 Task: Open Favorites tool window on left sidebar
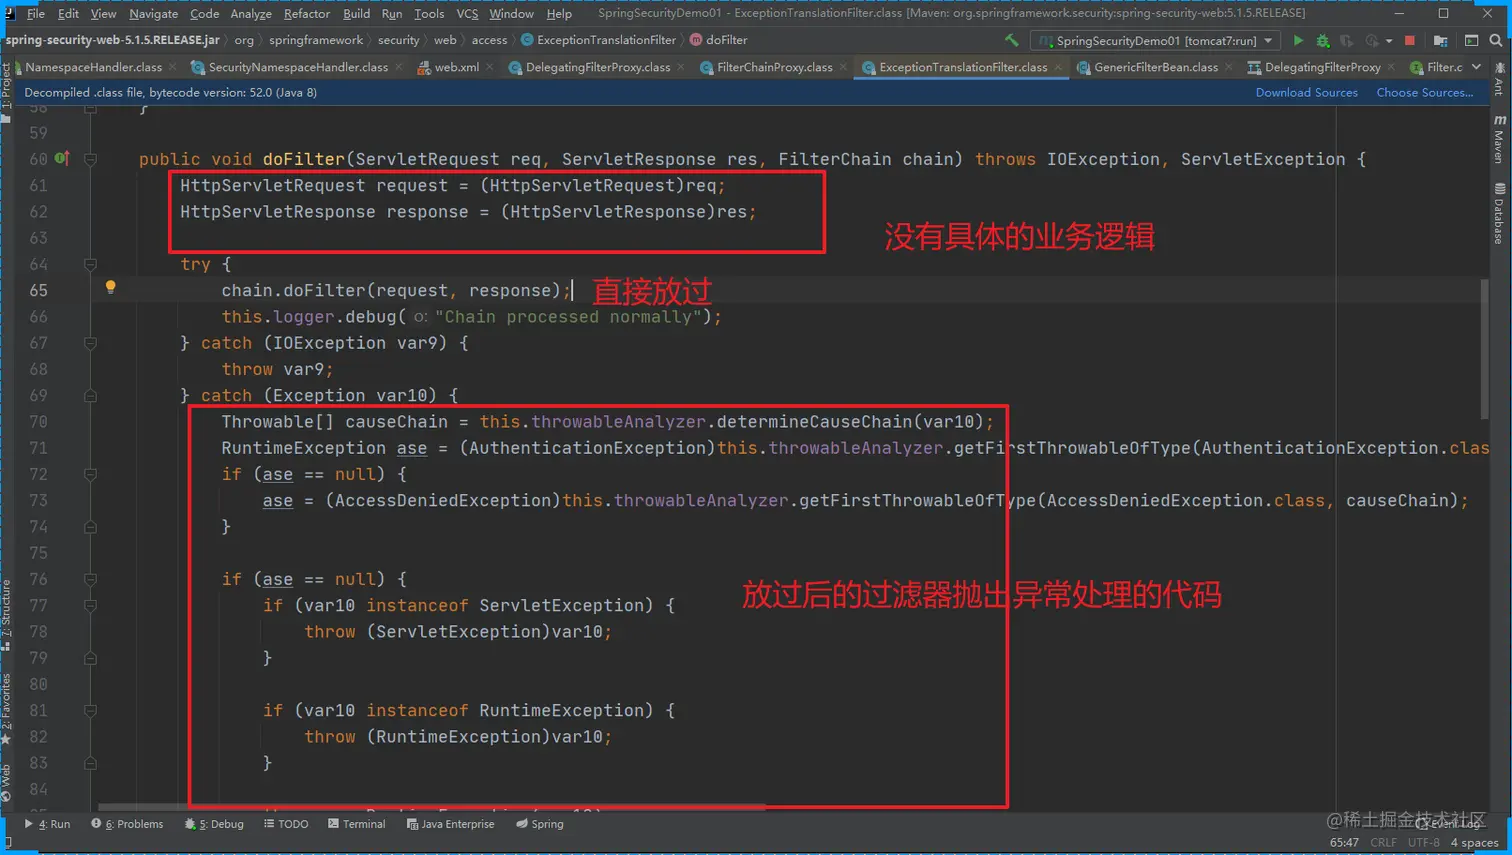[6, 709]
